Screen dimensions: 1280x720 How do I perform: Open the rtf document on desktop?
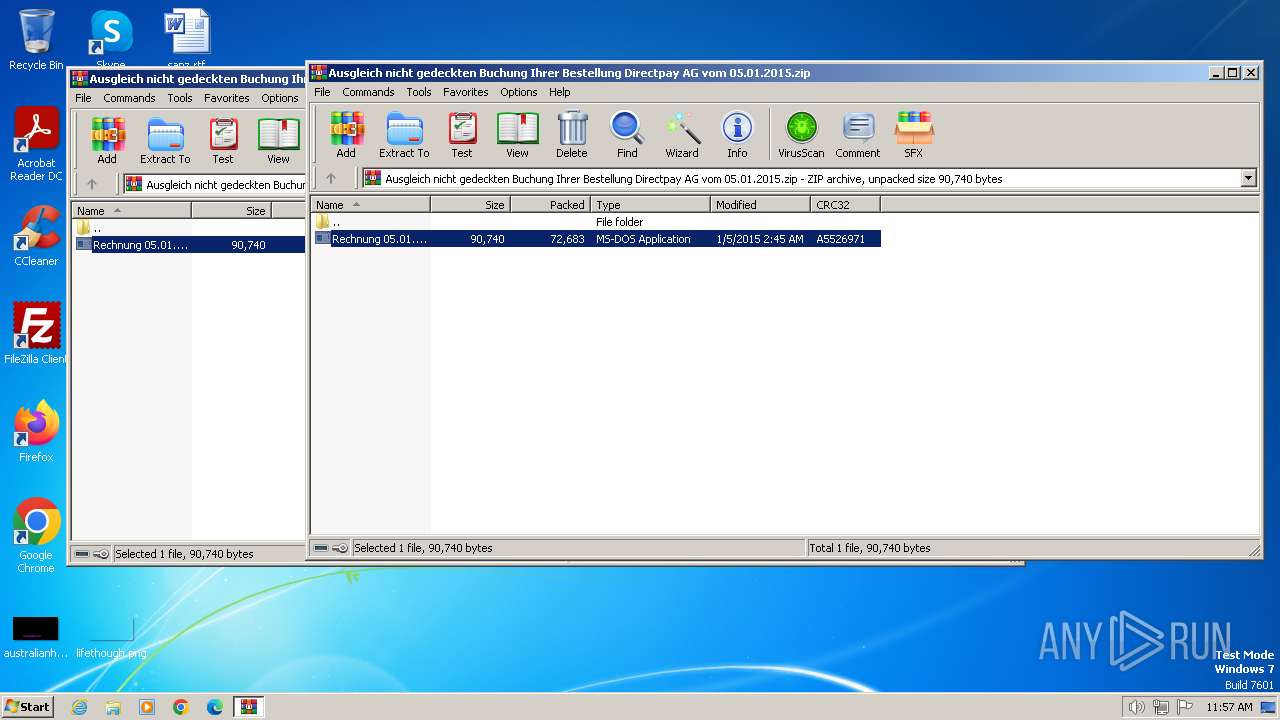[x=186, y=38]
